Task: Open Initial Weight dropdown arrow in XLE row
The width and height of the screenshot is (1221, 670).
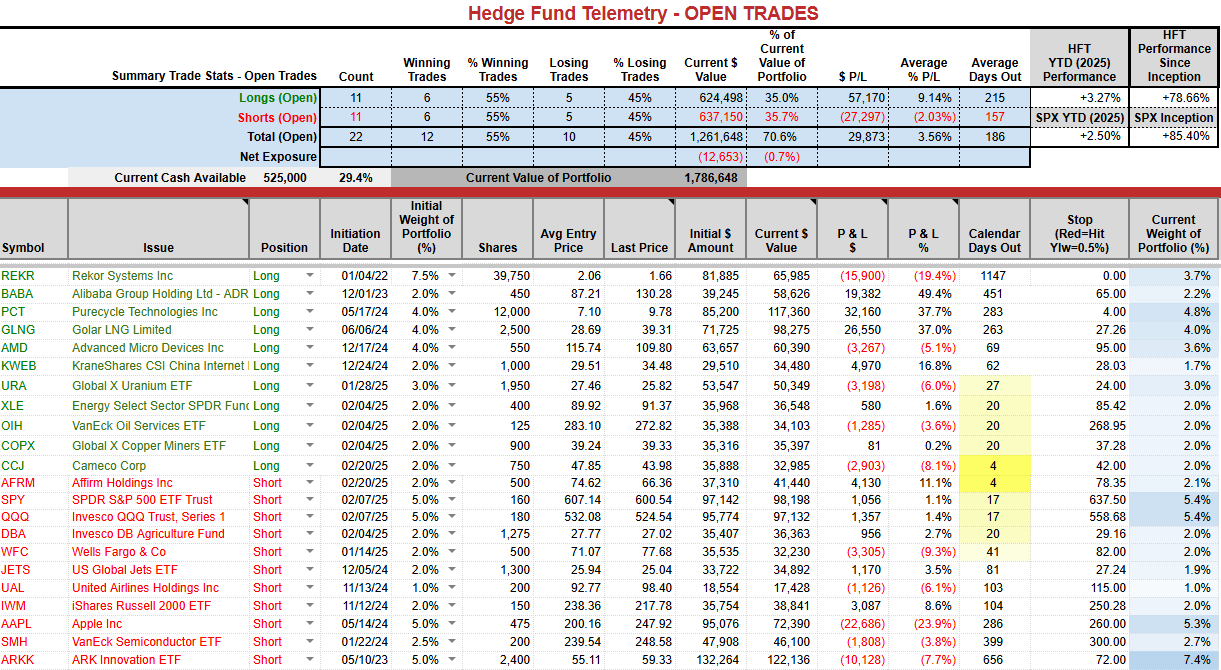Action: click(453, 406)
